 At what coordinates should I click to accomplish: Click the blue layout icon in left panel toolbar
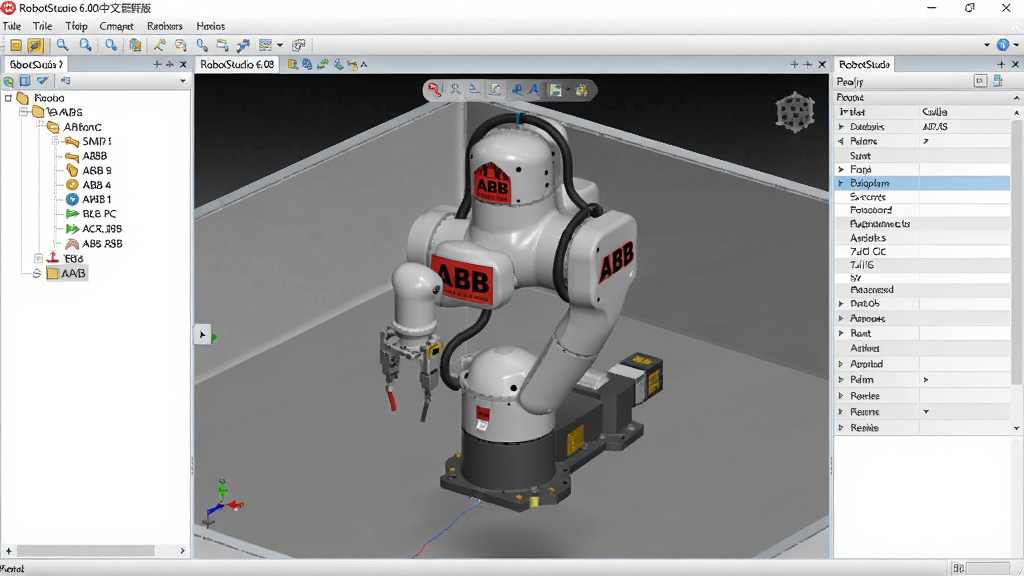coord(25,81)
